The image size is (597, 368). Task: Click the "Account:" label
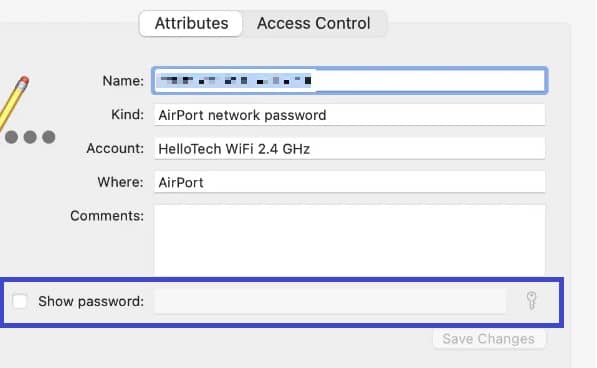[115, 148]
